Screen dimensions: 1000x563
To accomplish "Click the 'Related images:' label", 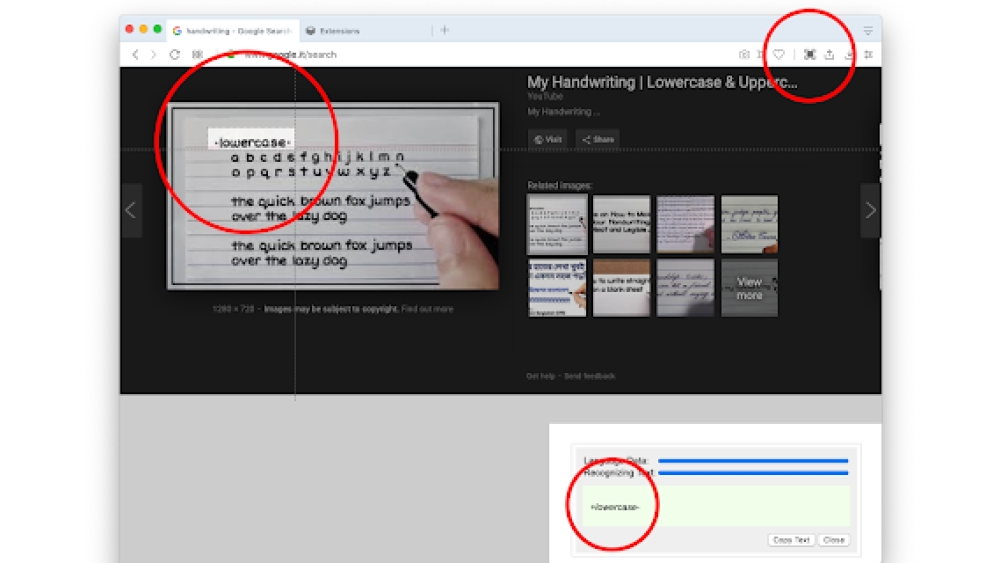I will 559,186.
